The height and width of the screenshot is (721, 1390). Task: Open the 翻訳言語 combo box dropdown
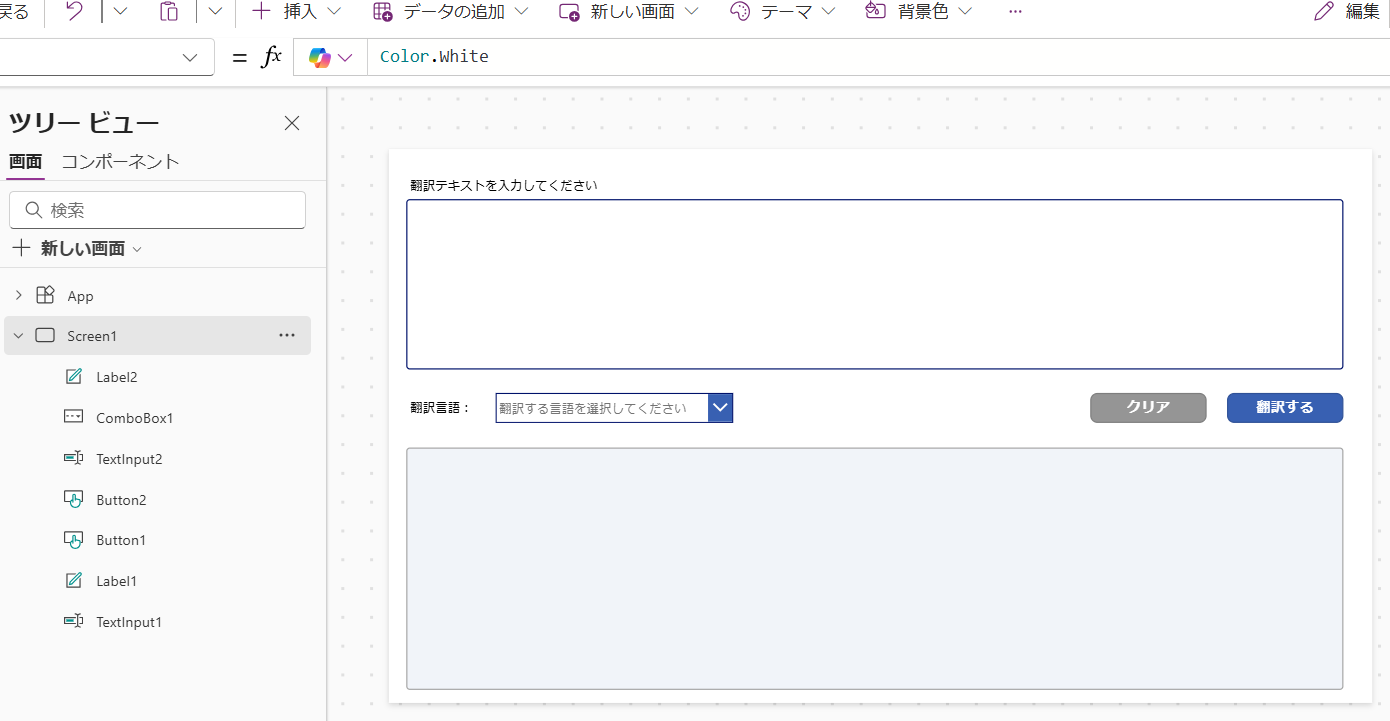point(720,408)
